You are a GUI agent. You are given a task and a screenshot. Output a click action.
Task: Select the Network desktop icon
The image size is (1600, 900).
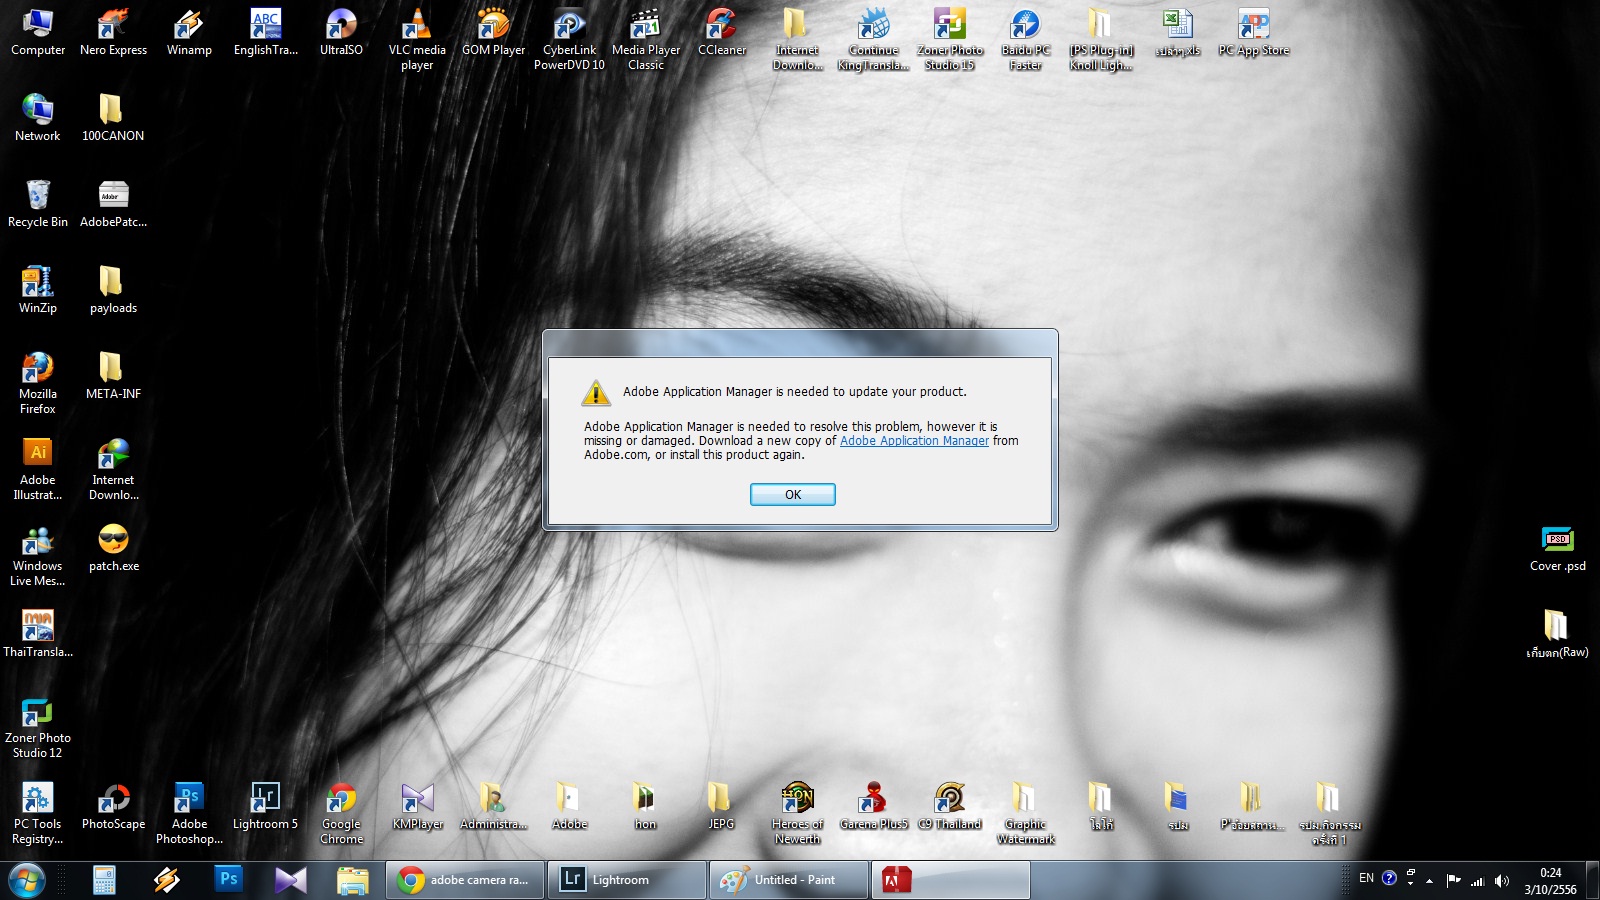(38, 117)
